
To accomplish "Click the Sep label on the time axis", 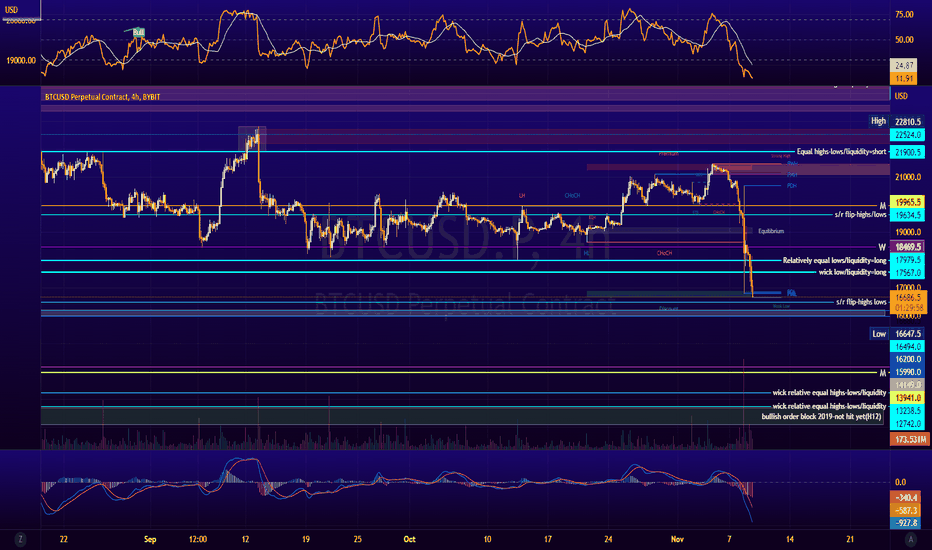I will coord(150,539).
